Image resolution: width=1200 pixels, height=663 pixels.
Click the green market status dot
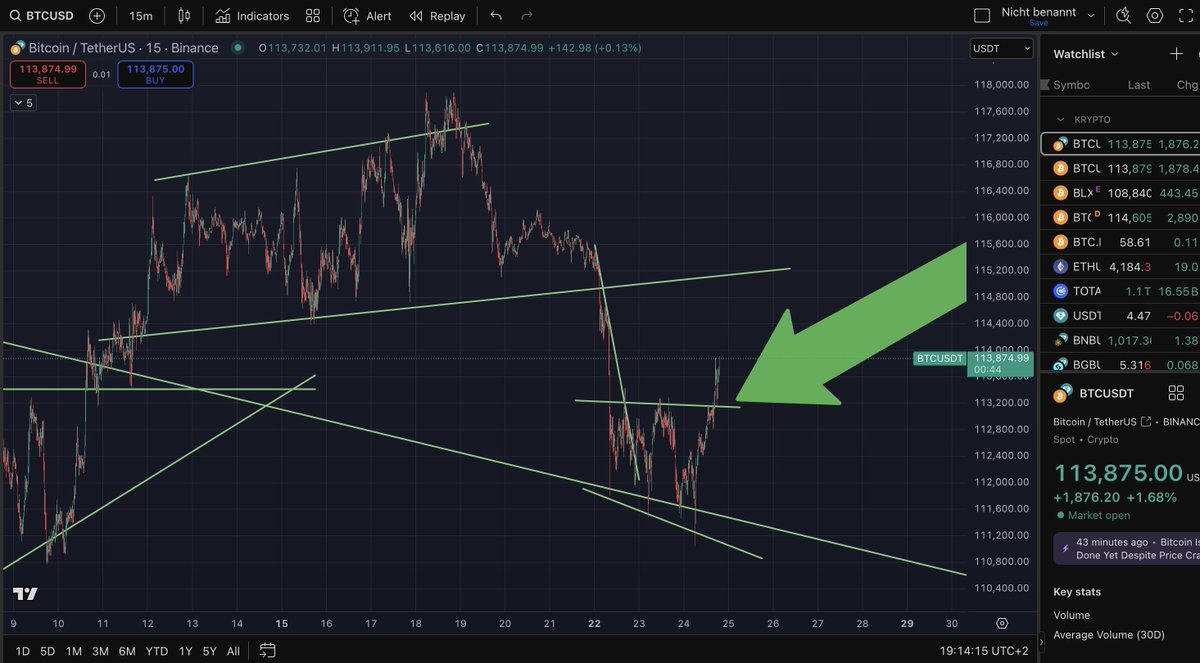click(x=238, y=48)
